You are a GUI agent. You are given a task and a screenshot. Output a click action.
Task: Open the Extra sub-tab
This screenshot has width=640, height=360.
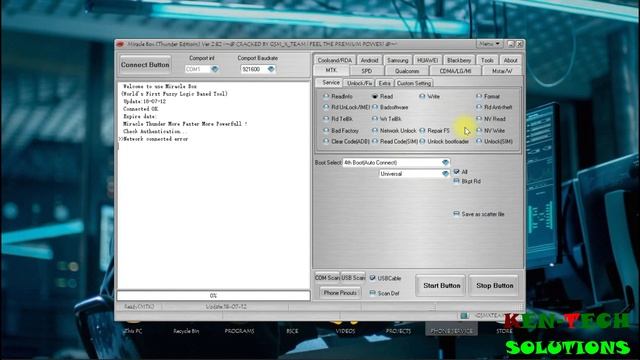[x=384, y=83]
